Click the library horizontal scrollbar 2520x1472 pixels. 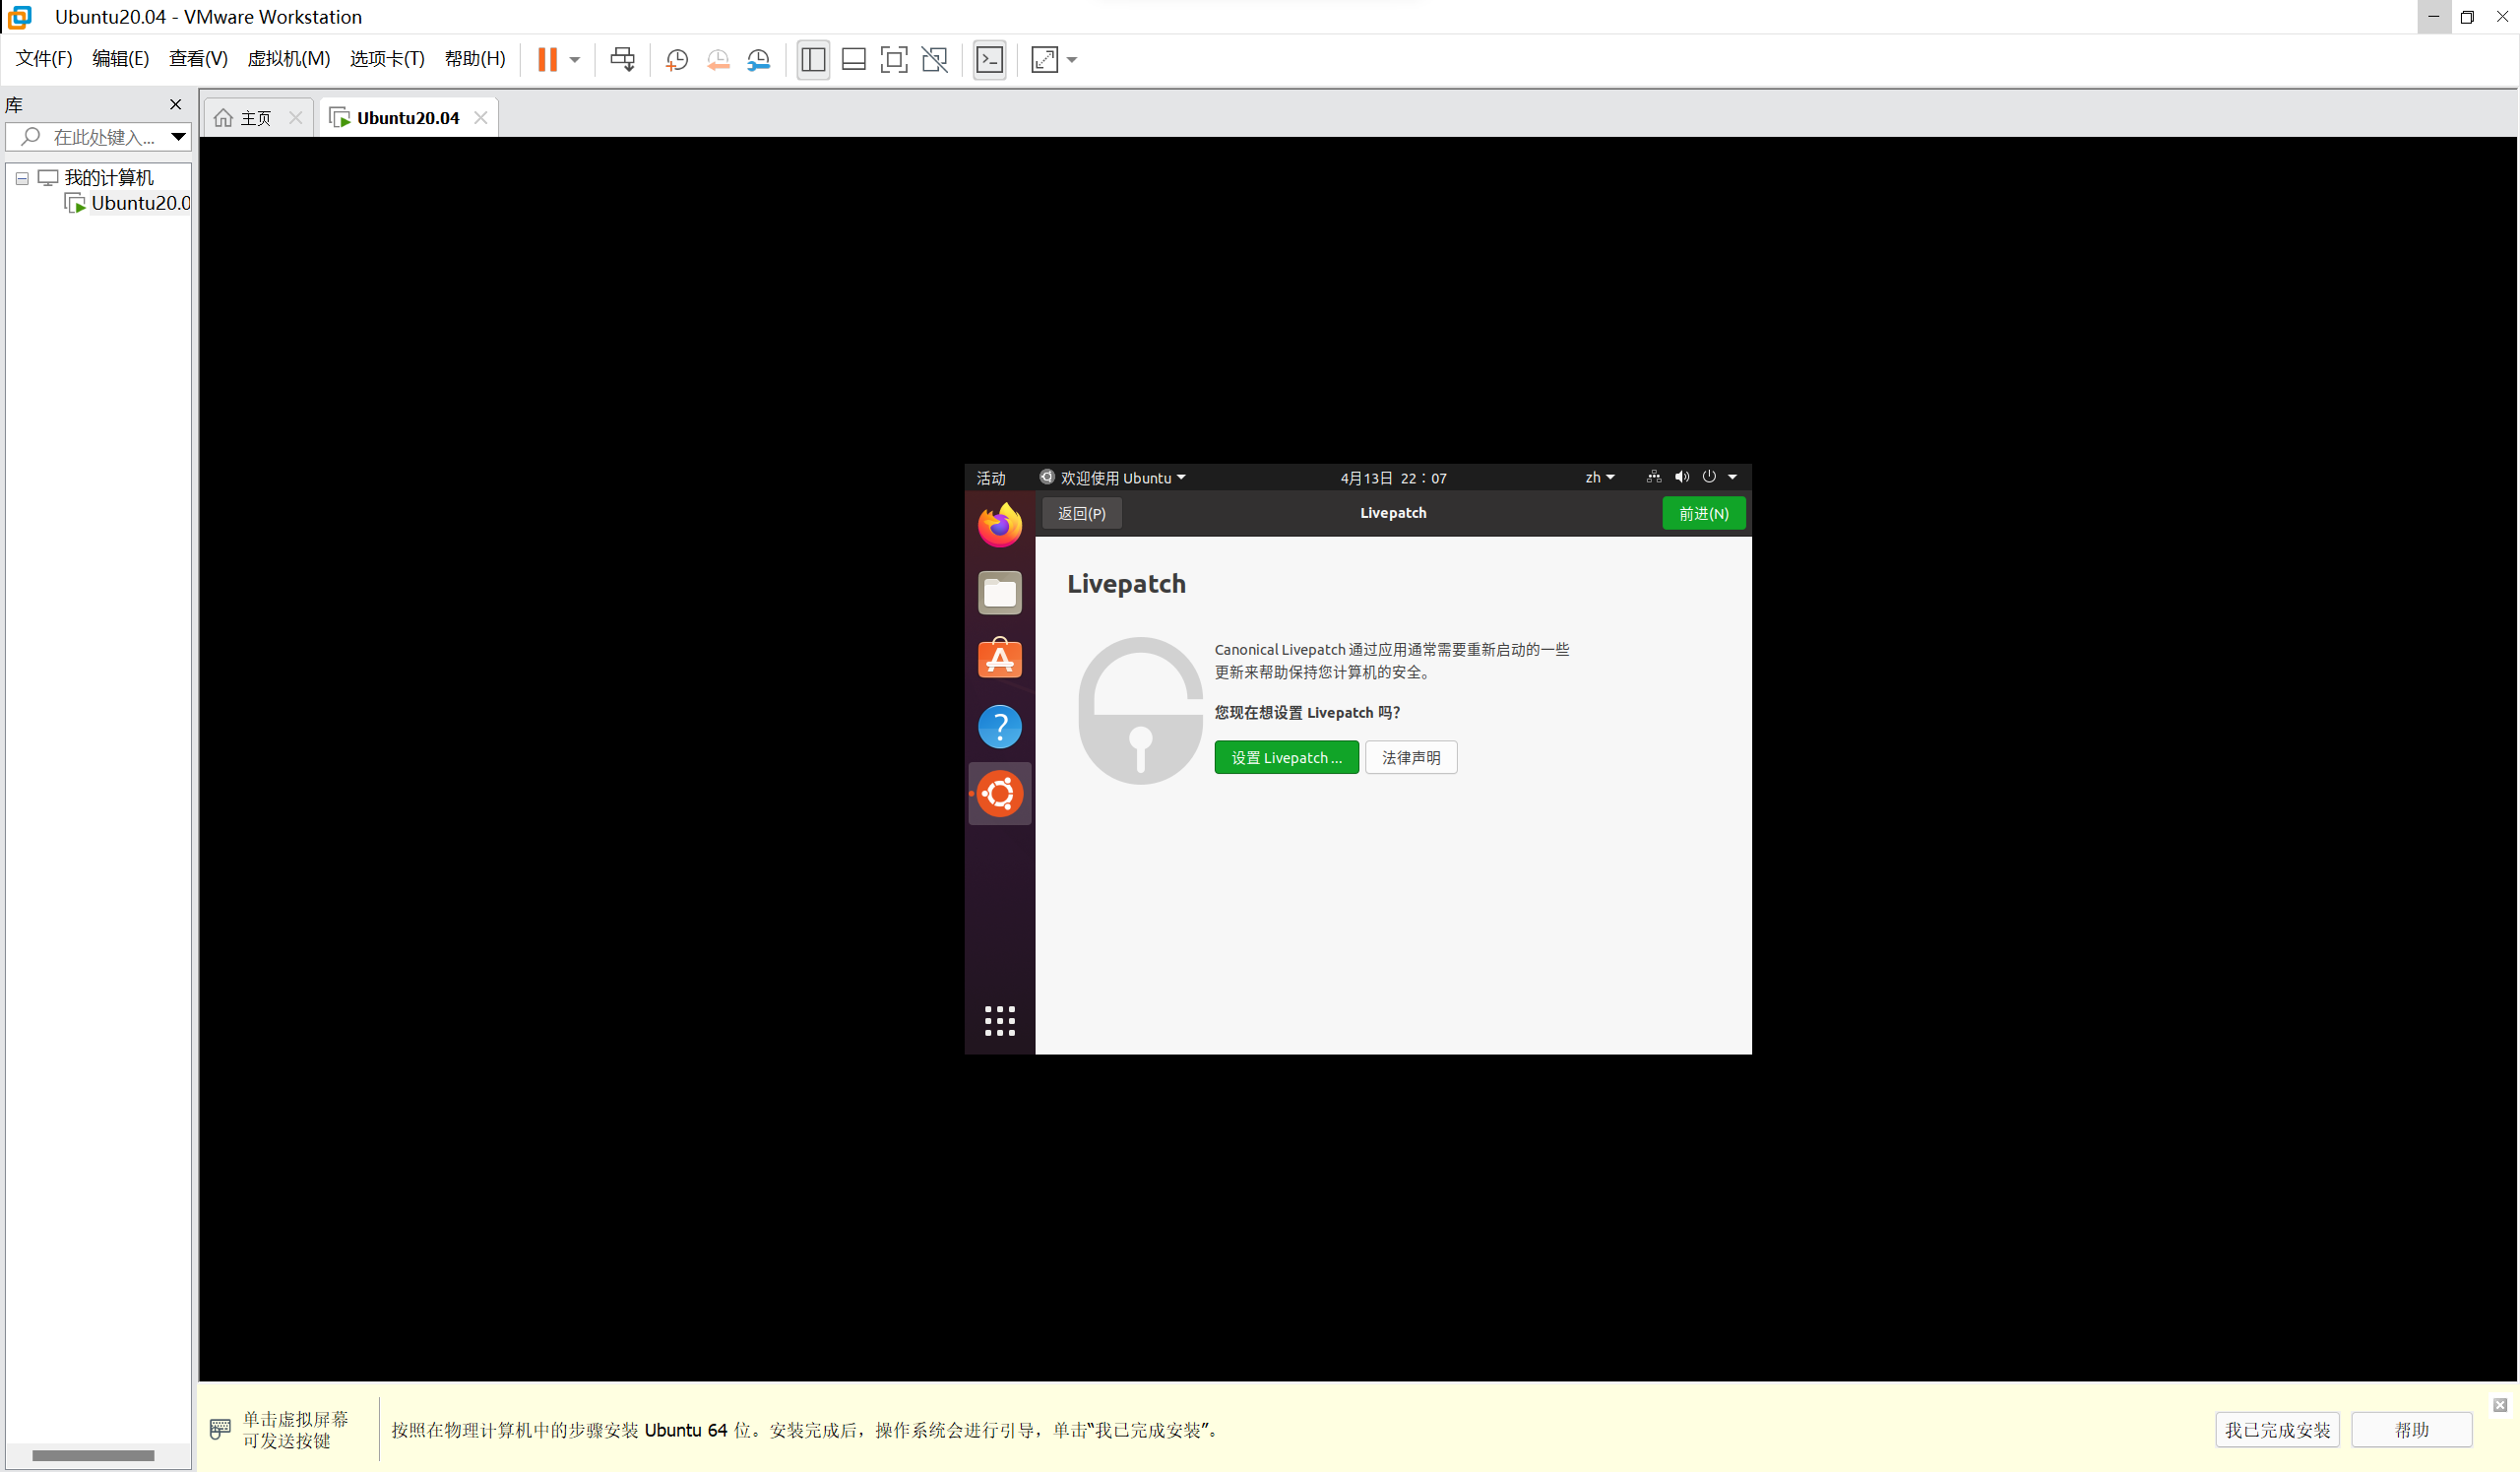coord(93,1455)
